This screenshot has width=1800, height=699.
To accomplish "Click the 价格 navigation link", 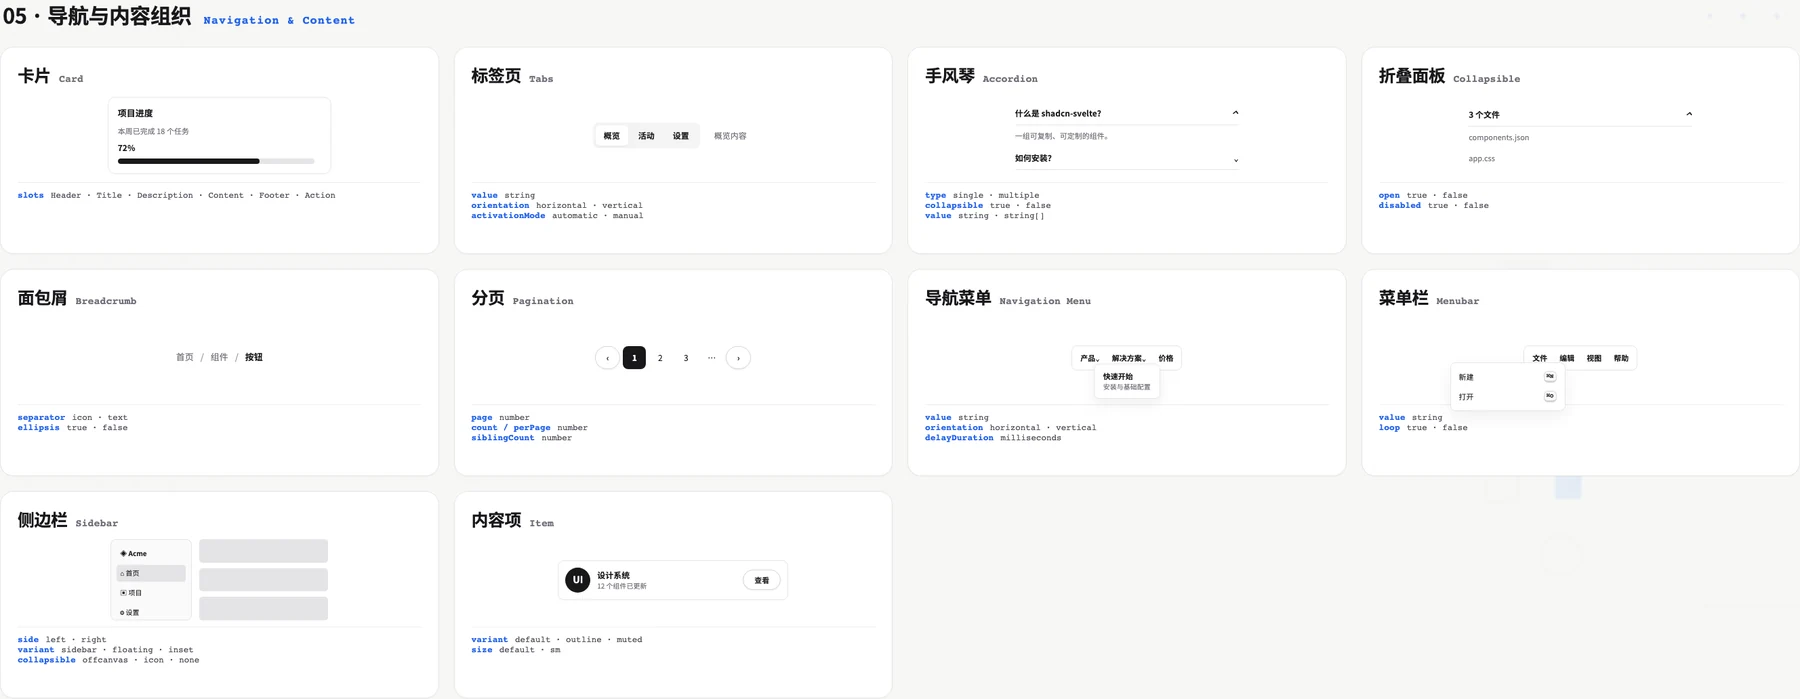I will click(x=1166, y=358).
